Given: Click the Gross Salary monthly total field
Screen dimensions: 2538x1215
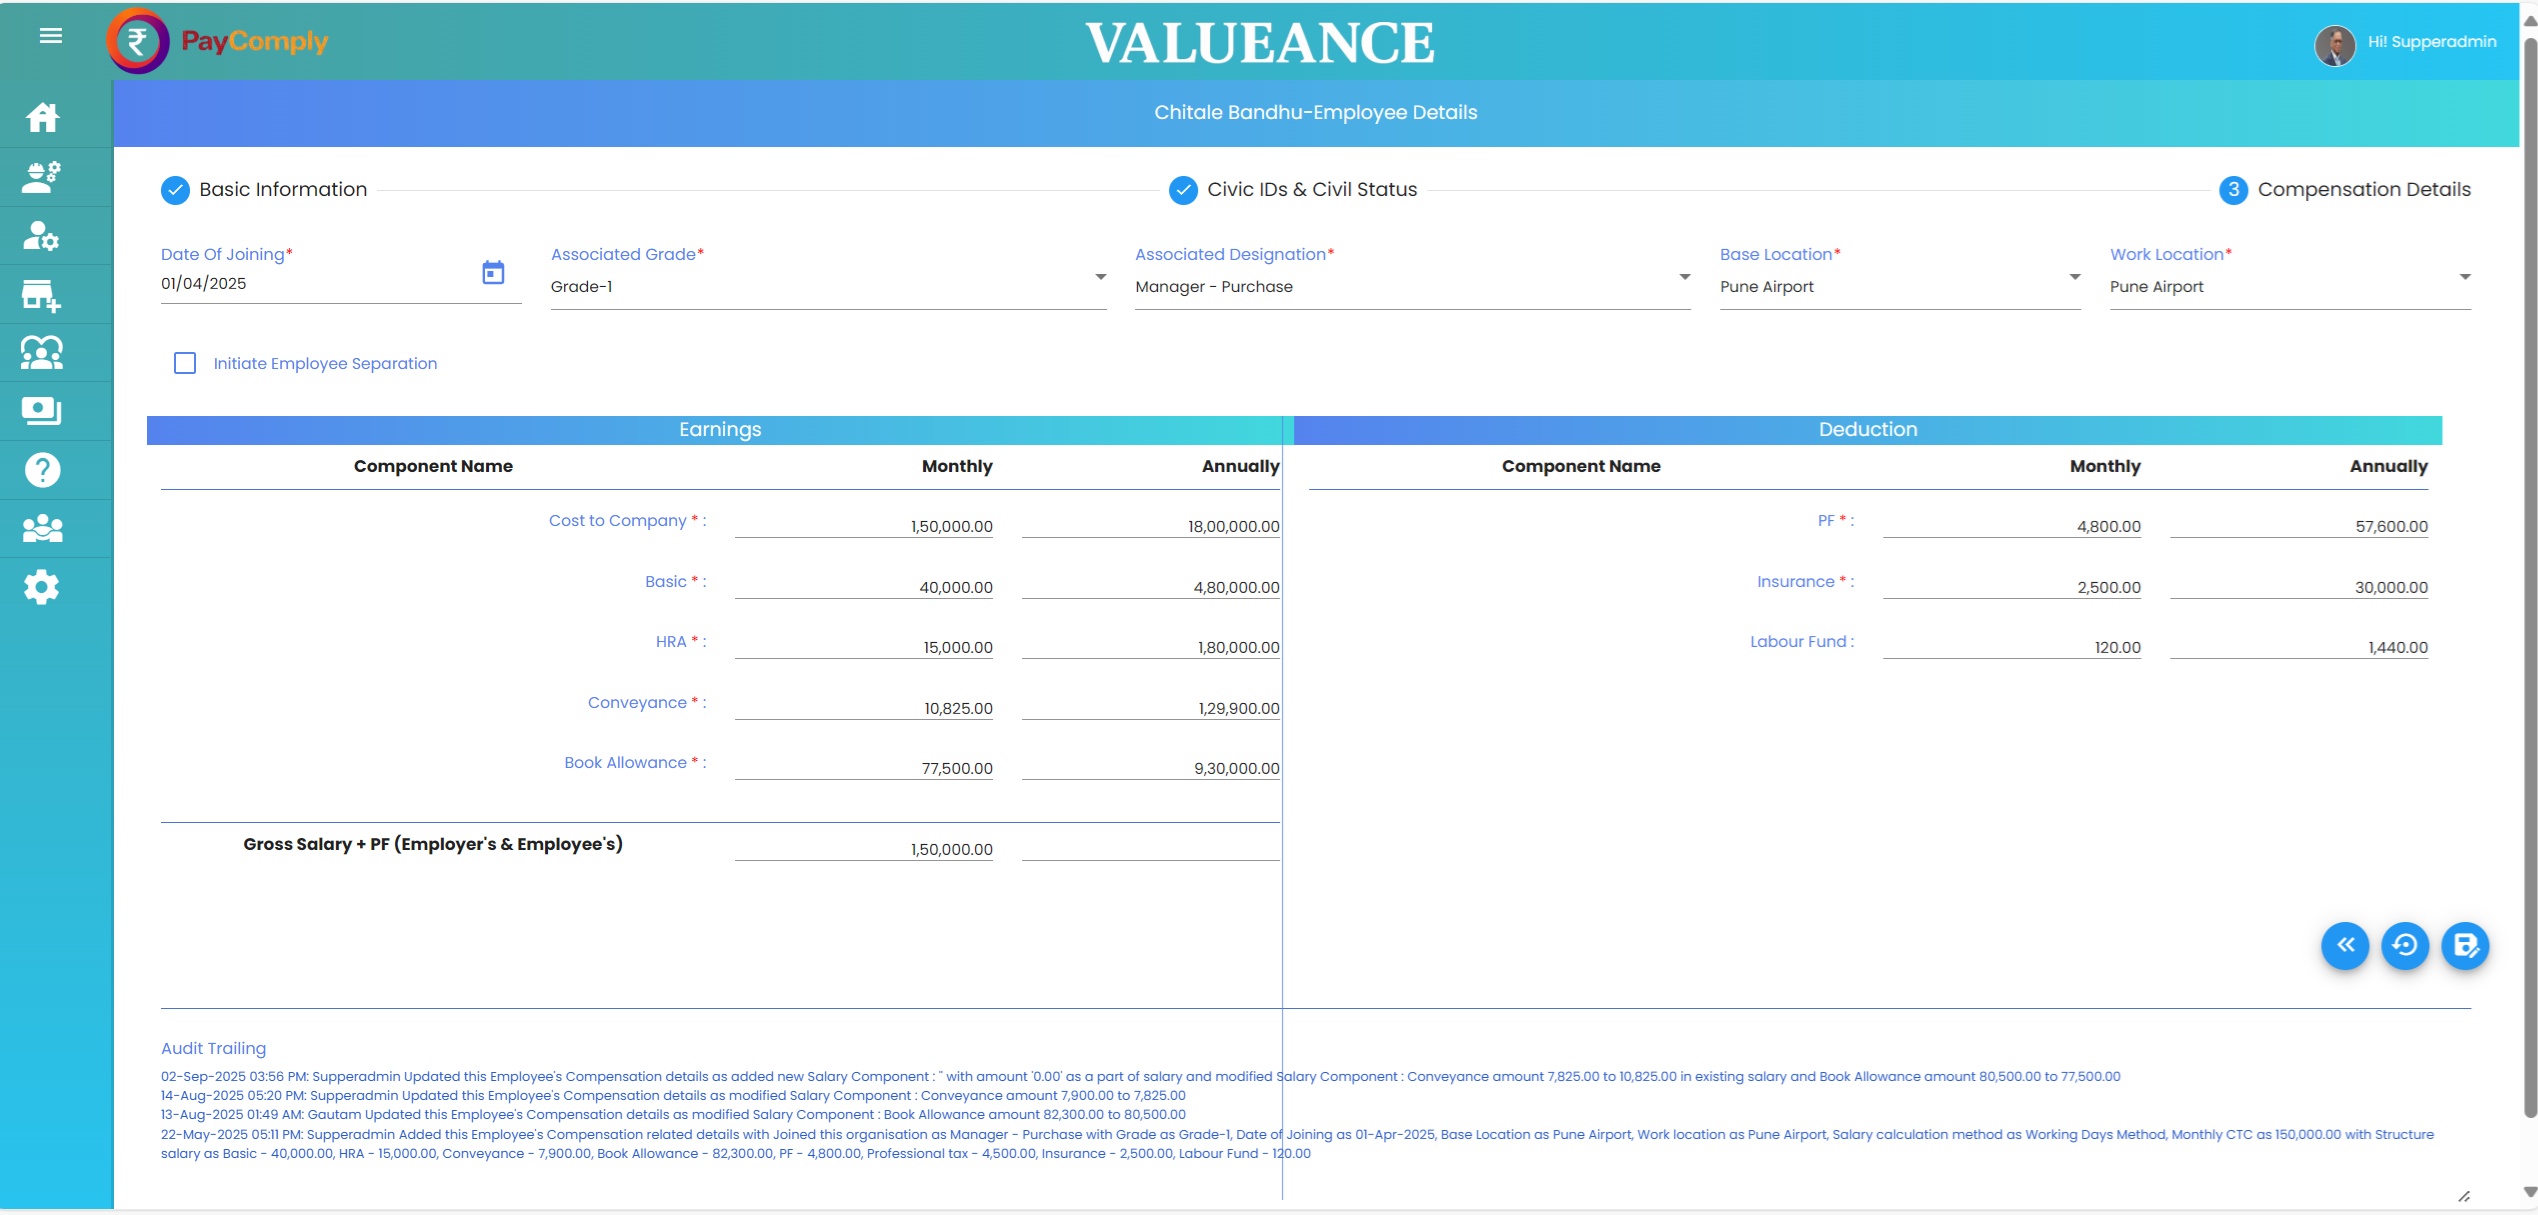Looking at the screenshot, I should [864, 849].
